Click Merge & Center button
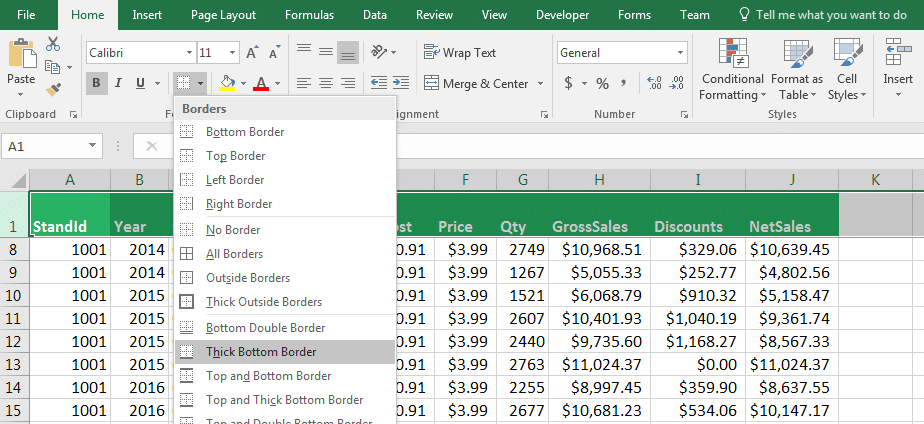 click(x=476, y=84)
